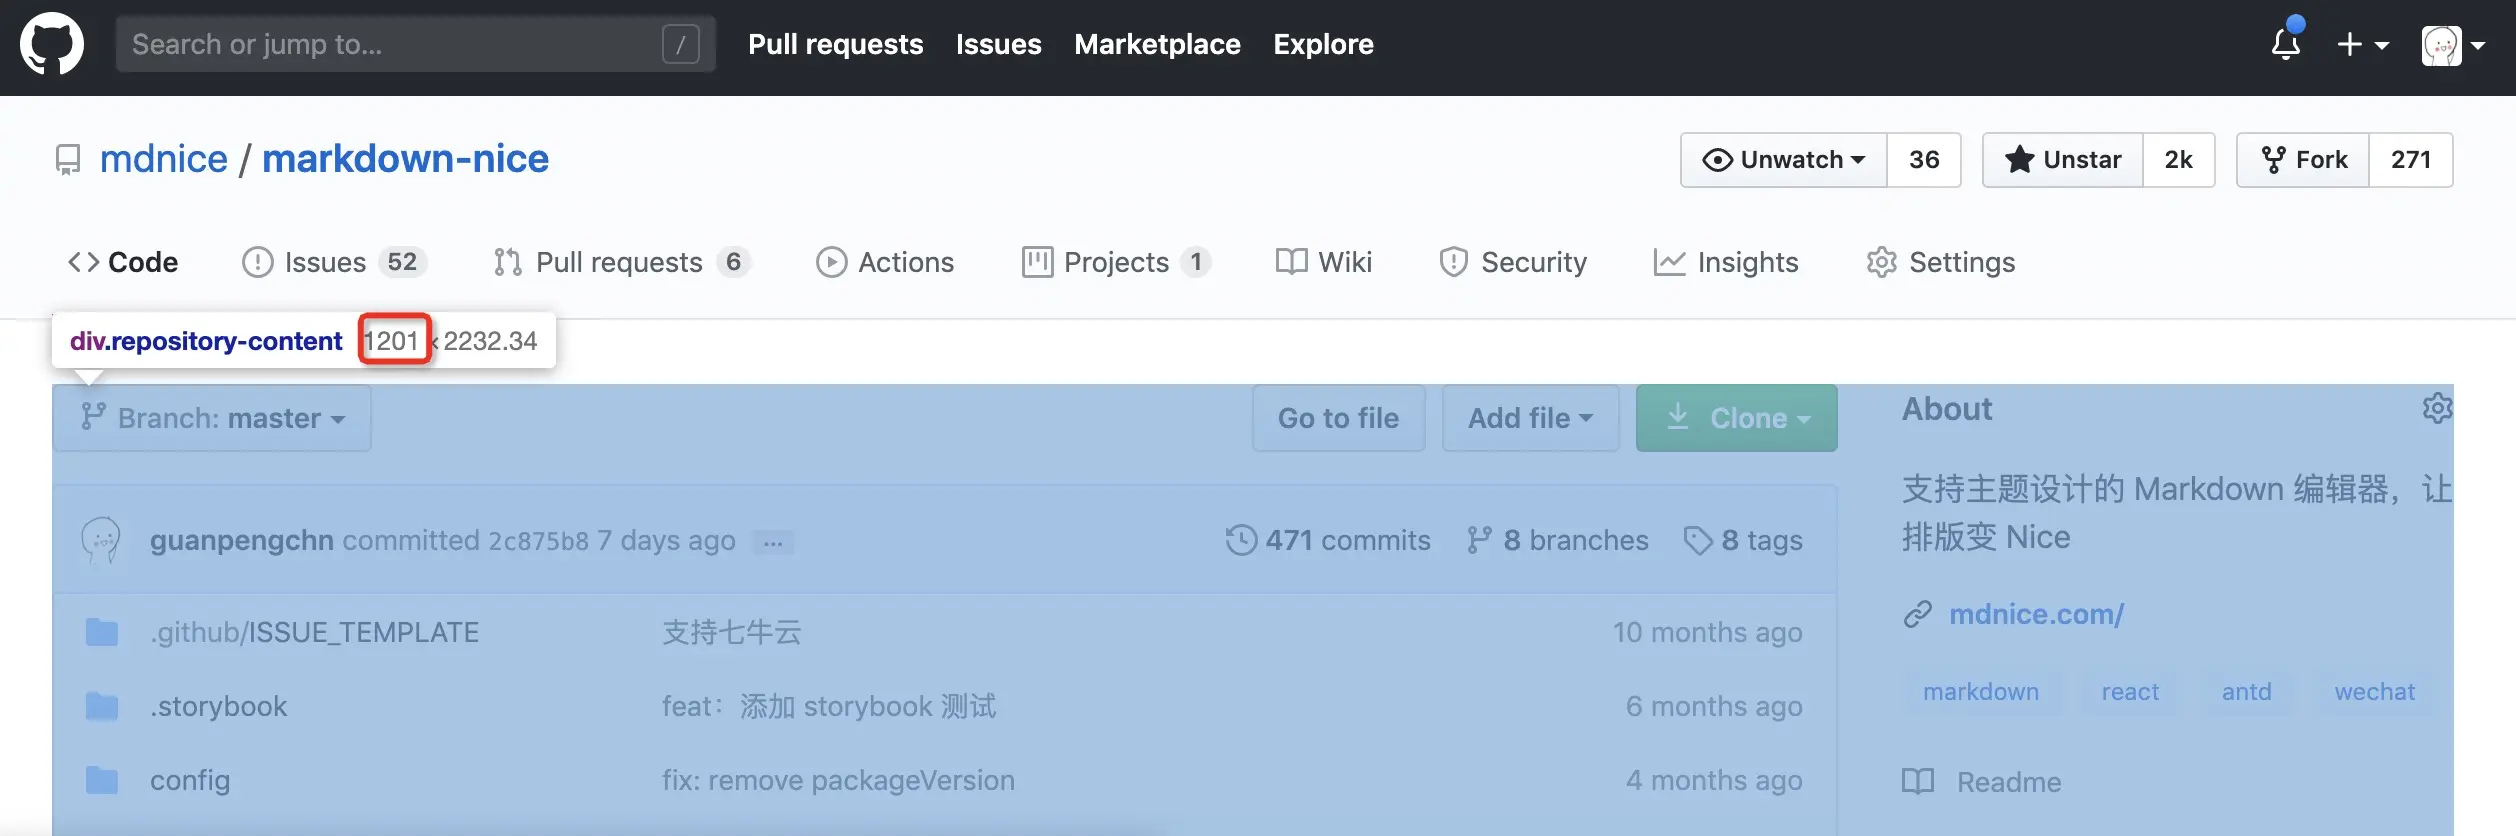Click the committer avatar for guanpengchn
Screen dimensions: 2516x836
[101, 540]
